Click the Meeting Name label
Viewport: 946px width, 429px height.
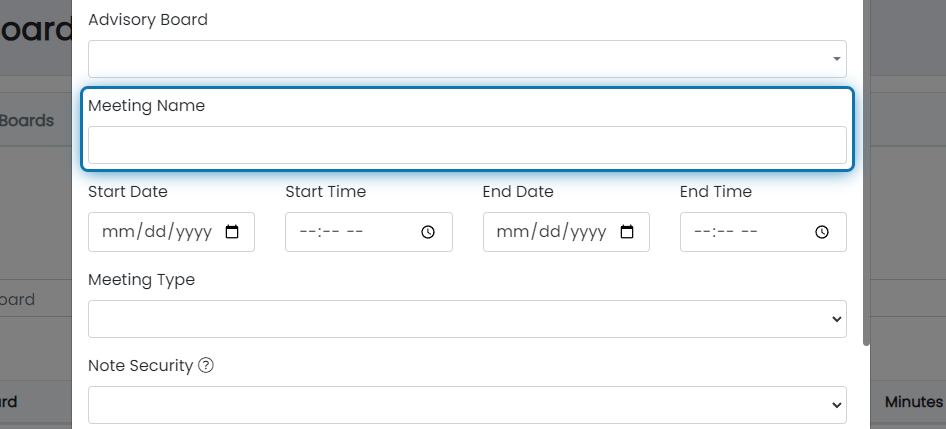147,106
